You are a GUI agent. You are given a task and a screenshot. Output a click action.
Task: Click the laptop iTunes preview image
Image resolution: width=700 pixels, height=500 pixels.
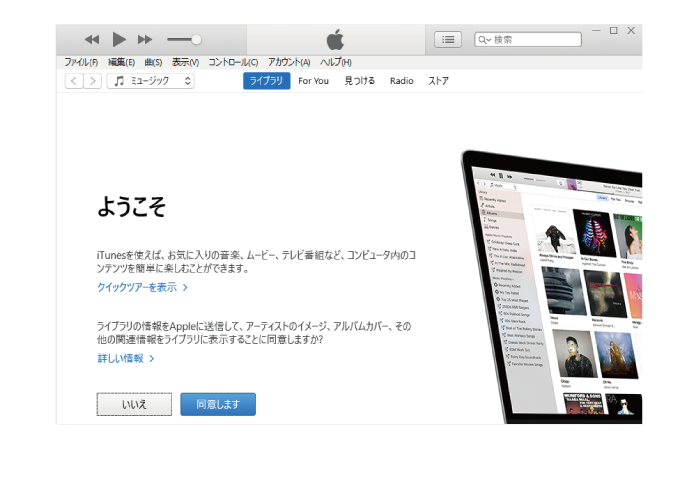coord(552,287)
